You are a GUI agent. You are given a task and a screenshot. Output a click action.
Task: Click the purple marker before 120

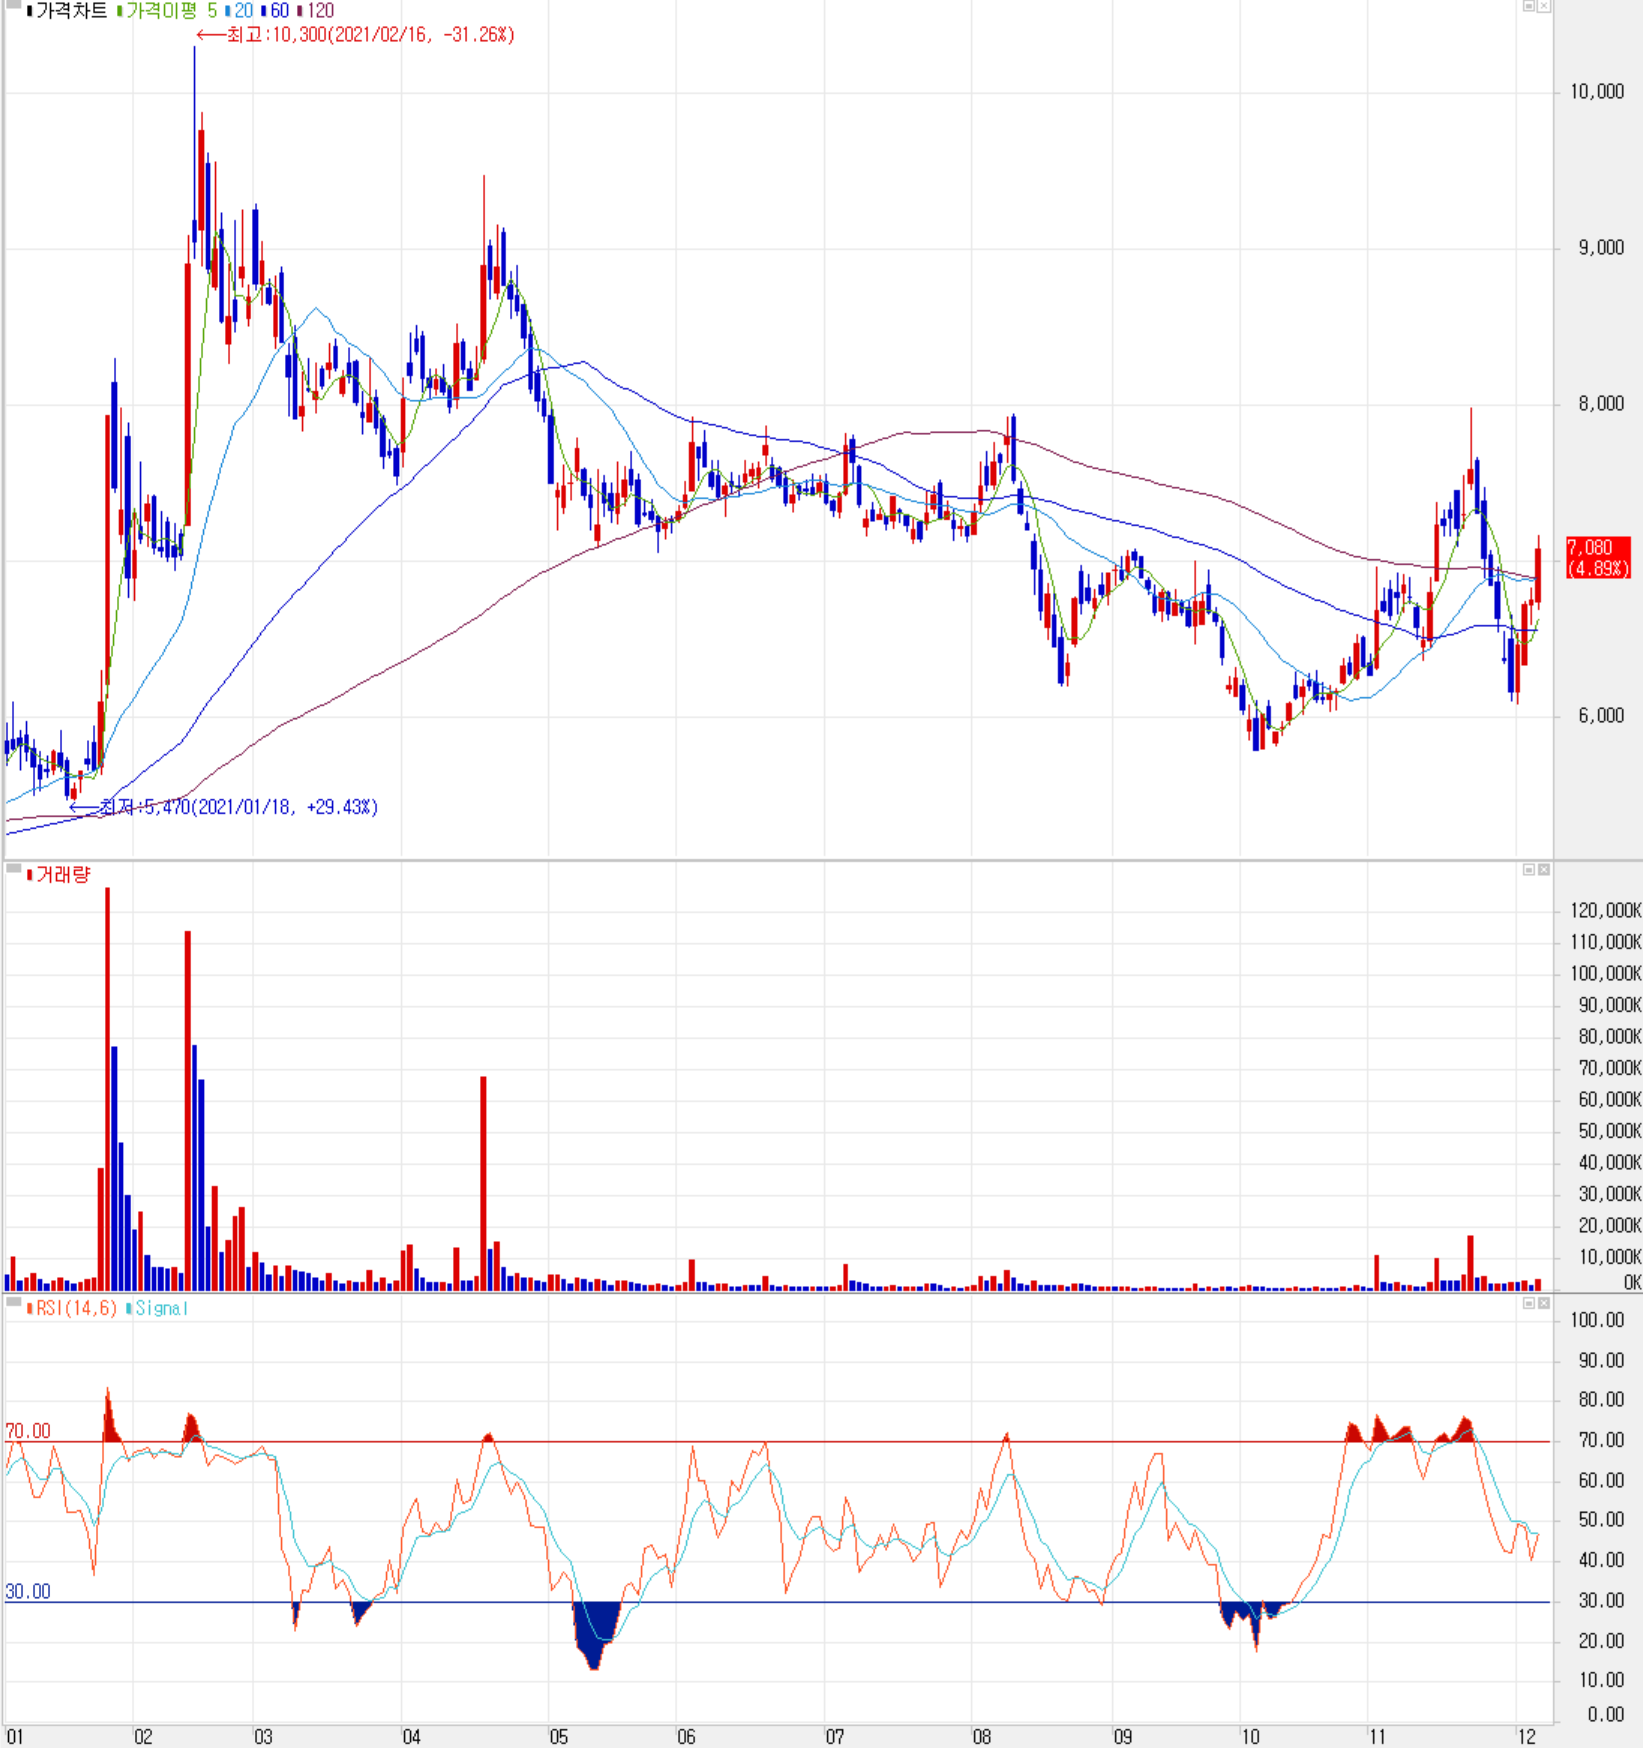tap(300, 11)
